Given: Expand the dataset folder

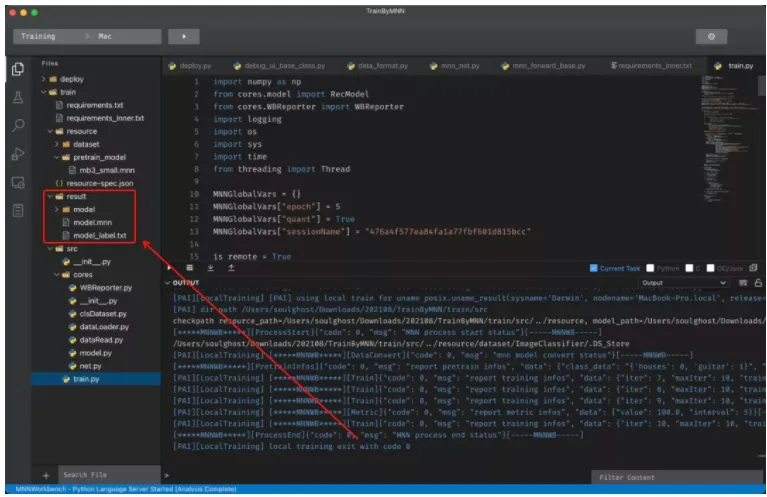Looking at the screenshot, I should pos(56,144).
